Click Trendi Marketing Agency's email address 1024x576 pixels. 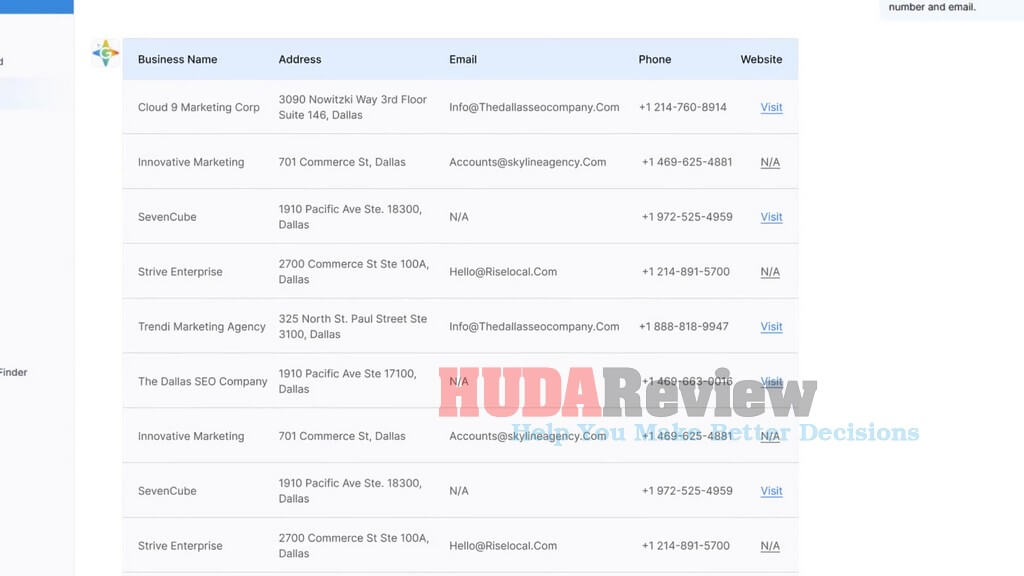point(534,327)
